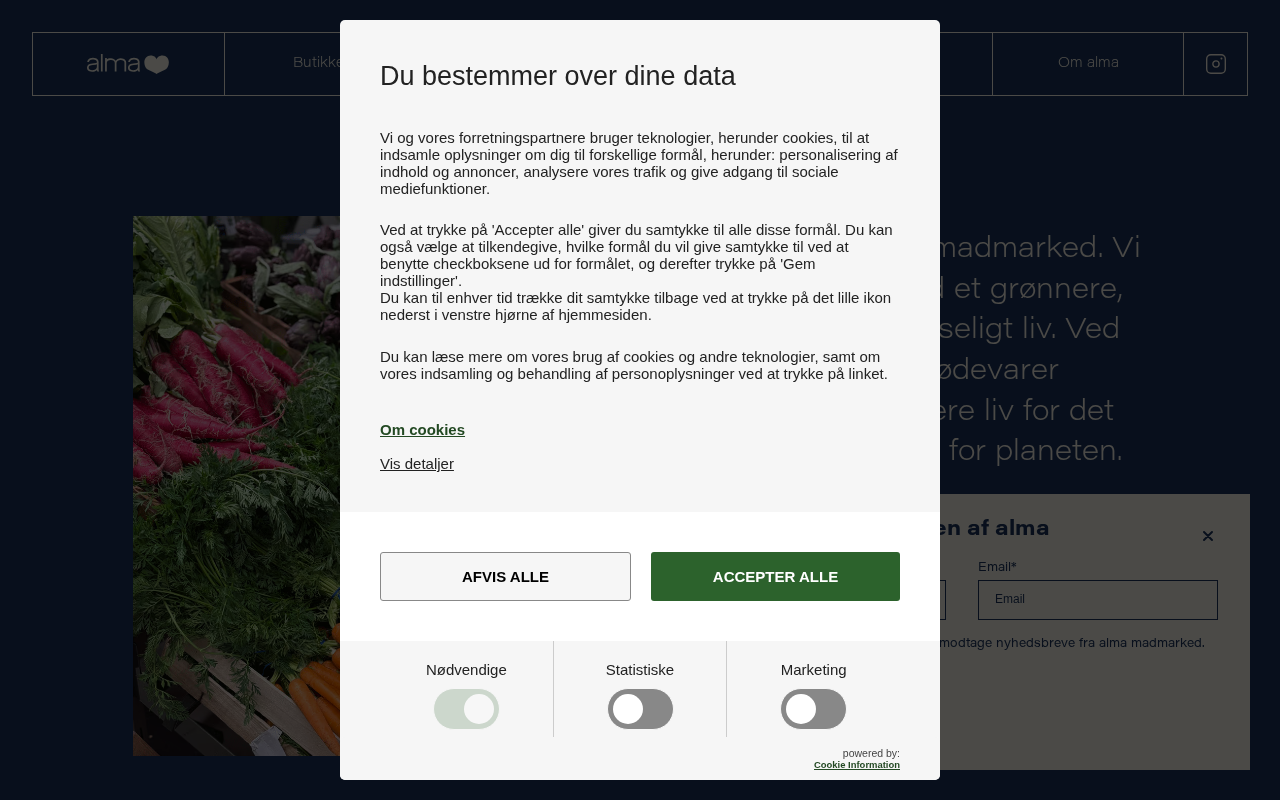Click the Statistiske category label
1280x800 pixels.
click(x=640, y=670)
